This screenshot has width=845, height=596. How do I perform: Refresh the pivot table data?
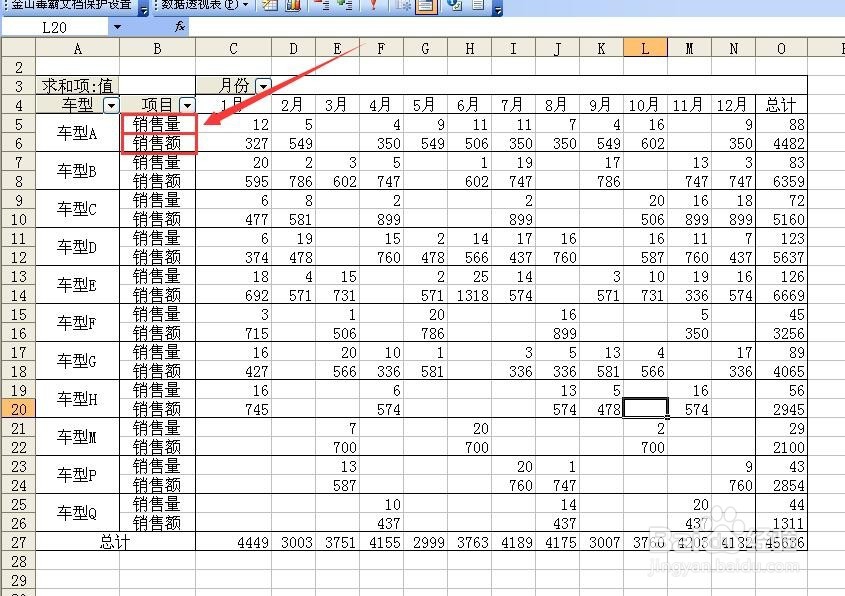pyautogui.click(x=375, y=8)
